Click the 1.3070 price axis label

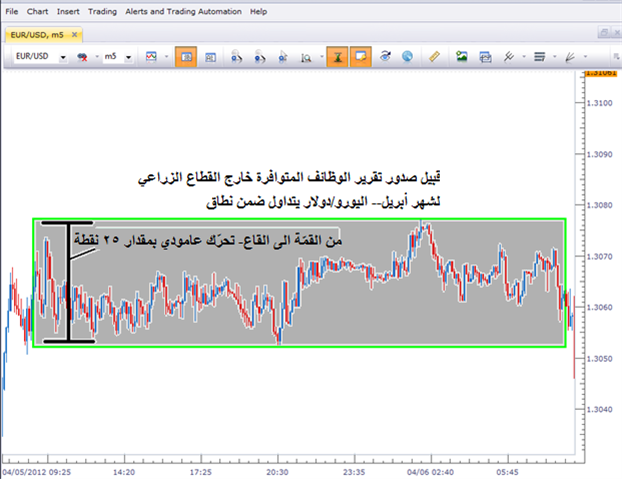(599, 257)
